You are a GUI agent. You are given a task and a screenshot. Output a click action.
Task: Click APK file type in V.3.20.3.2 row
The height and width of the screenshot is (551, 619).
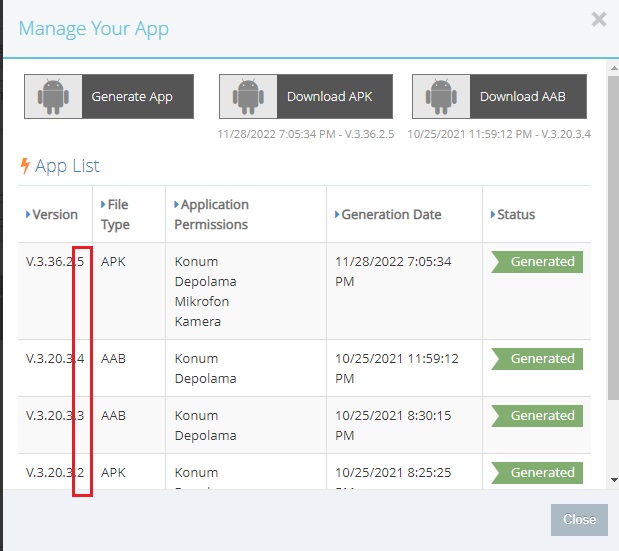tap(113, 472)
